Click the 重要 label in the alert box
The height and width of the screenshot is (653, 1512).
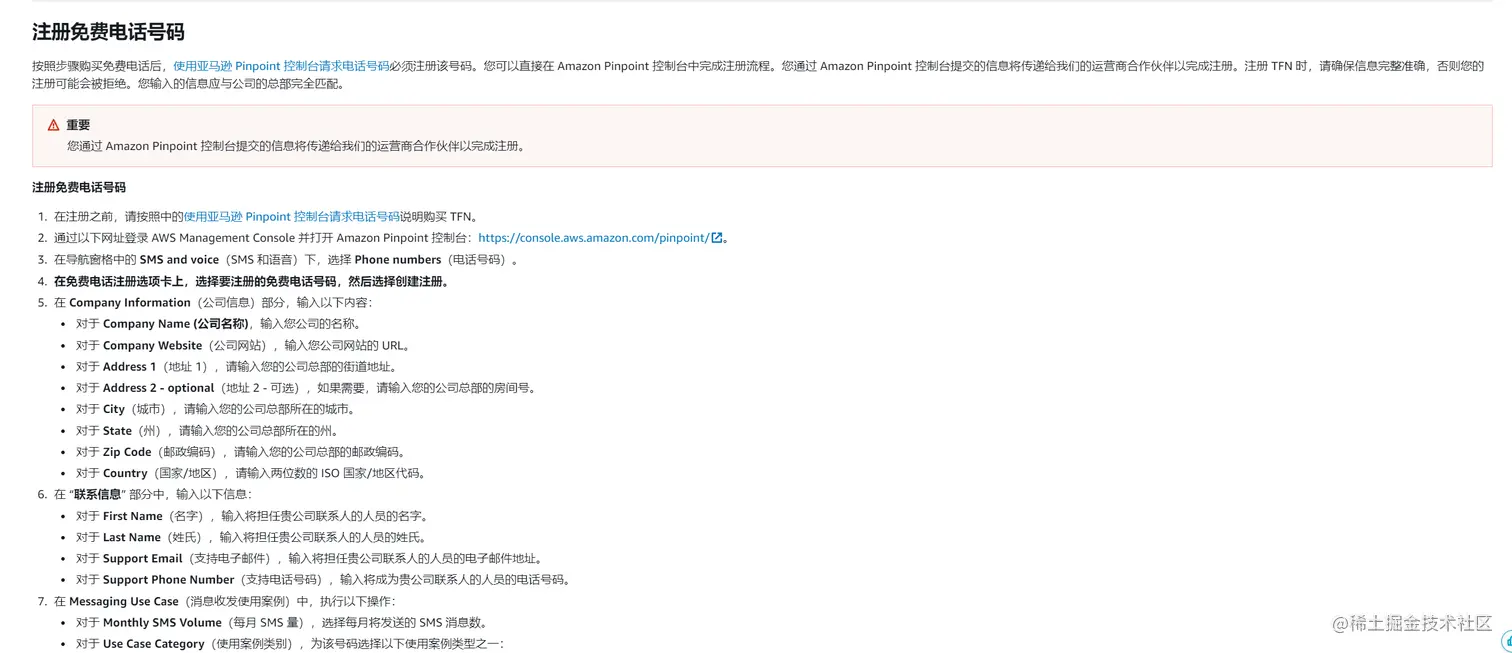click(x=78, y=125)
